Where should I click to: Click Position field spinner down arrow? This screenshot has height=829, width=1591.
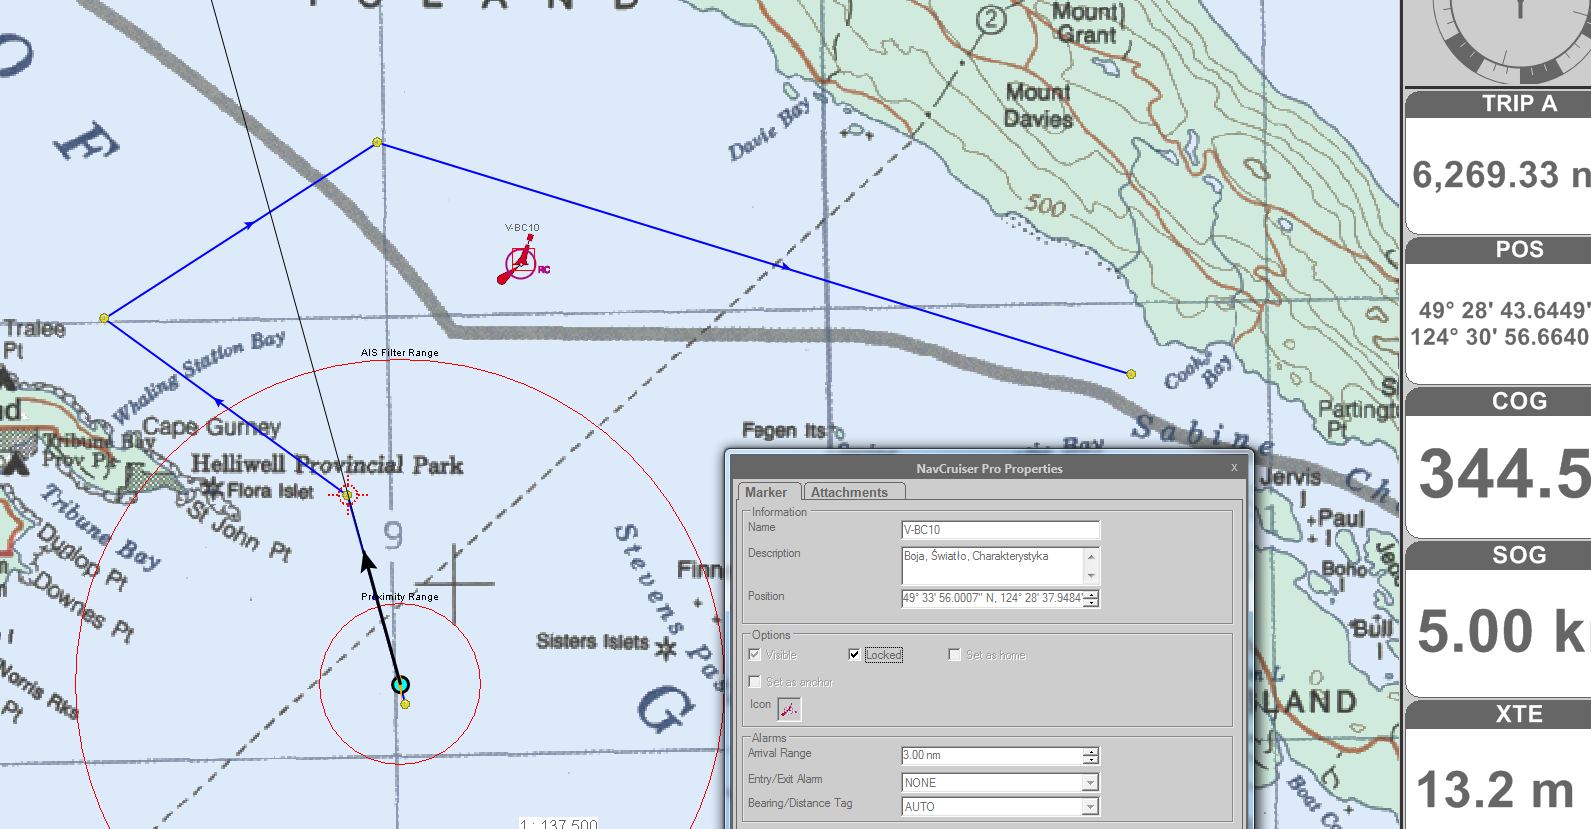[x=1091, y=603]
